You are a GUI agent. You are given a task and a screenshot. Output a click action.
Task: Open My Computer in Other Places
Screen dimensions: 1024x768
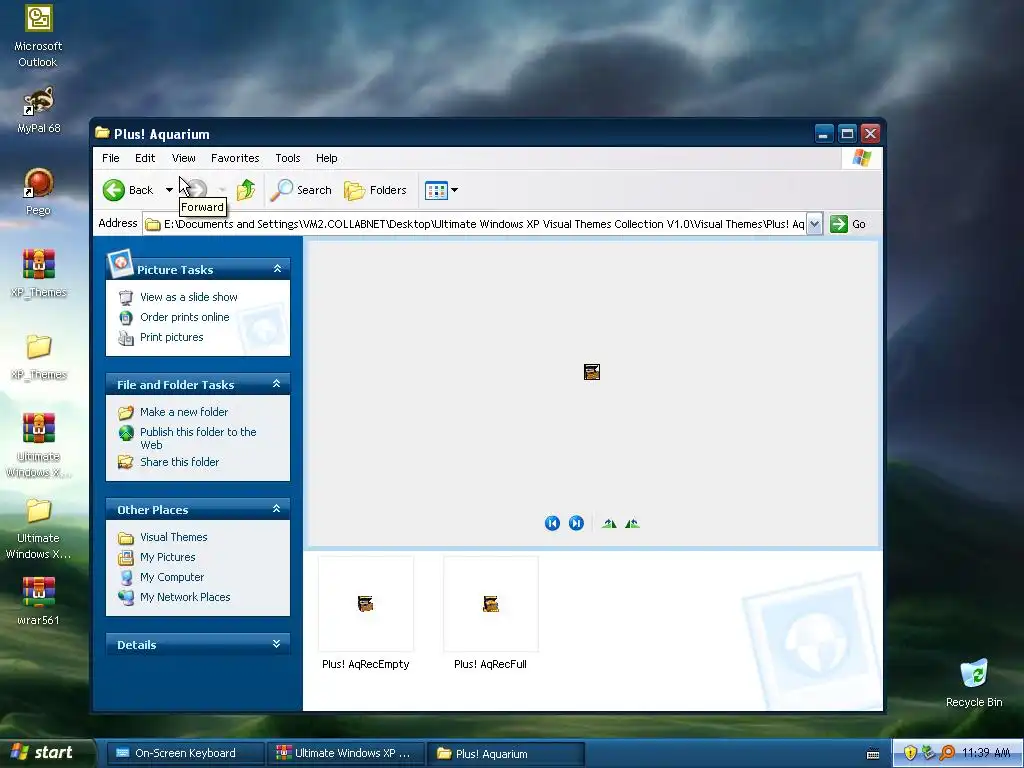(x=172, y=577)
